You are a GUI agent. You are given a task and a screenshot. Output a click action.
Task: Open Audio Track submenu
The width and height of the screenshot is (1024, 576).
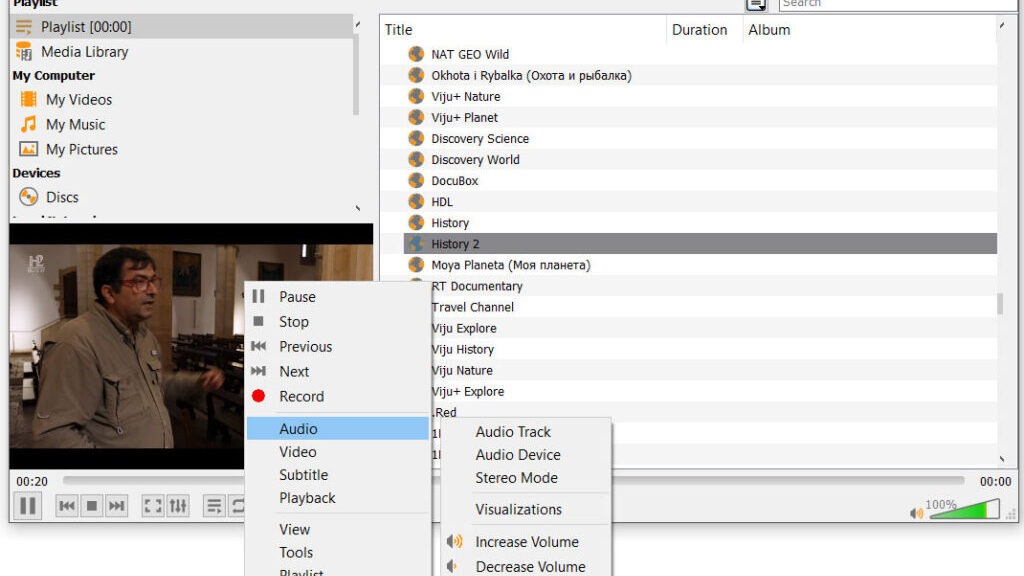[x=526, y=432]
